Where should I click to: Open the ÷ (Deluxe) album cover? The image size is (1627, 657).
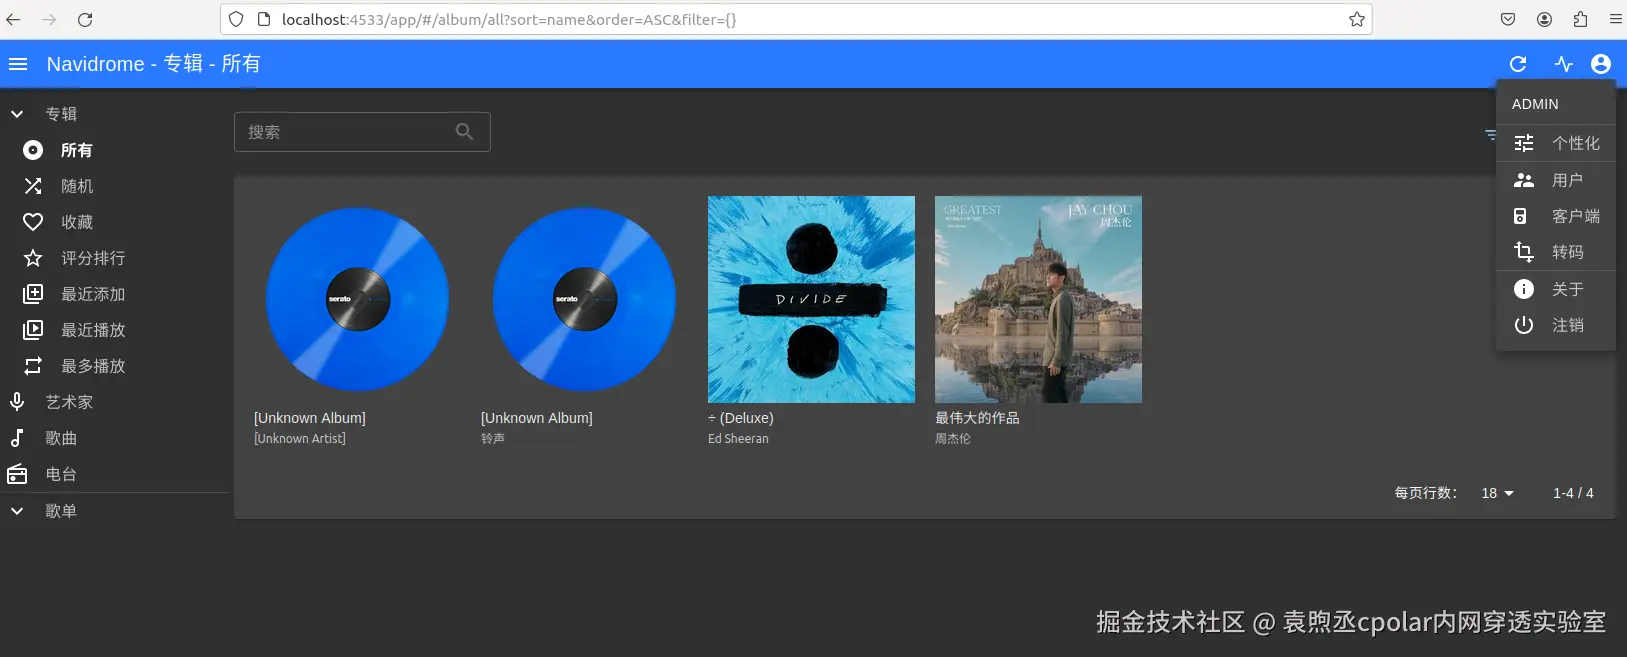811,299
